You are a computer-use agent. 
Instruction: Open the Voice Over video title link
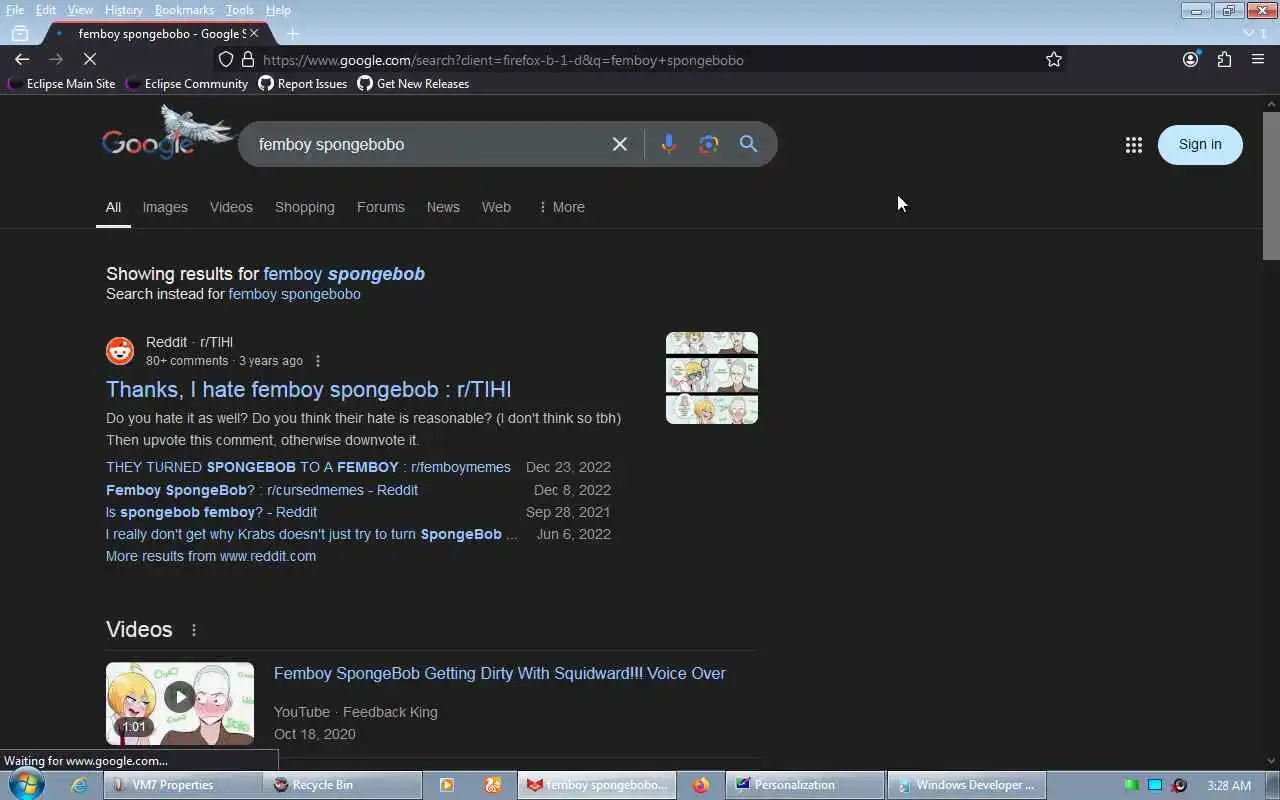coord(500,673)
